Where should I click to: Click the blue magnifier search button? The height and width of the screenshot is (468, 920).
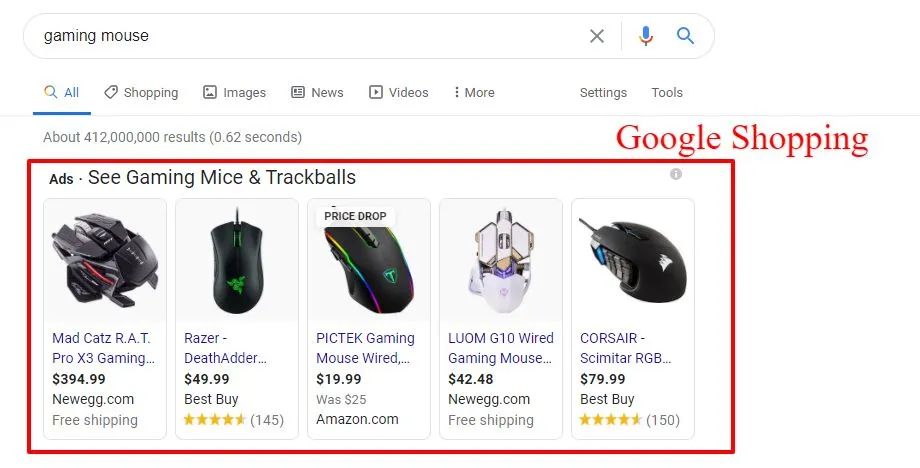tap(685, 36)
